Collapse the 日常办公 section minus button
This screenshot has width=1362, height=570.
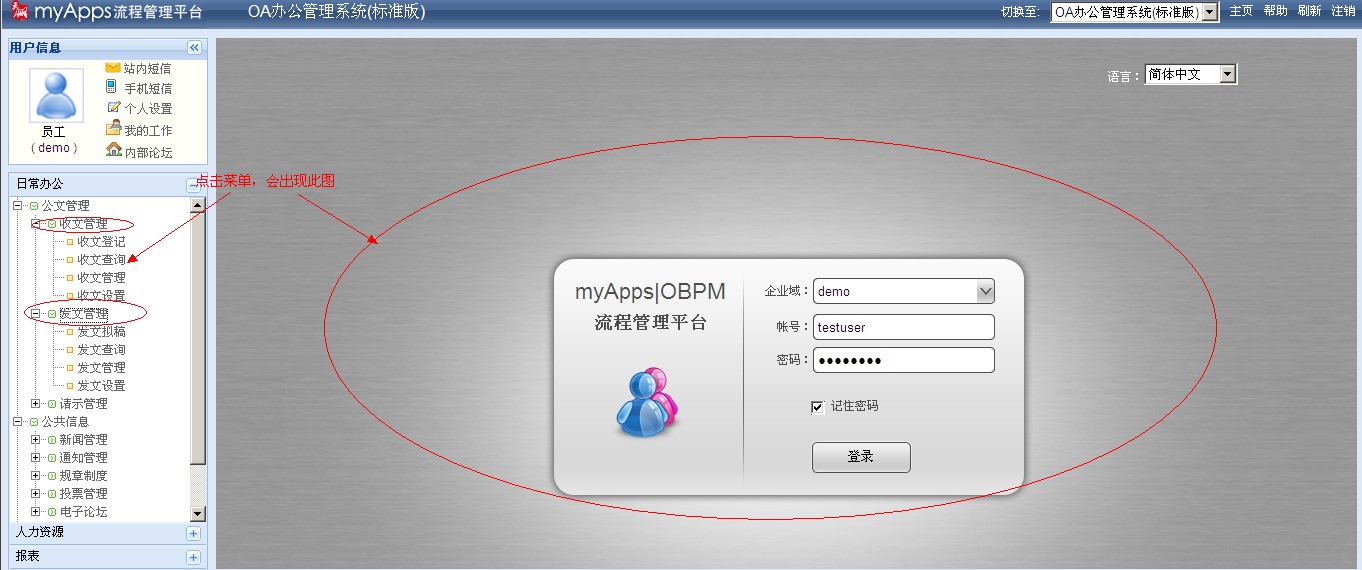coord(193,184)
